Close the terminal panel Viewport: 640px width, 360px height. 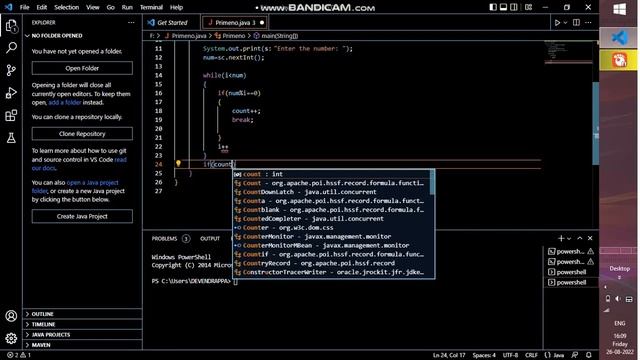(x=590, y=238)
